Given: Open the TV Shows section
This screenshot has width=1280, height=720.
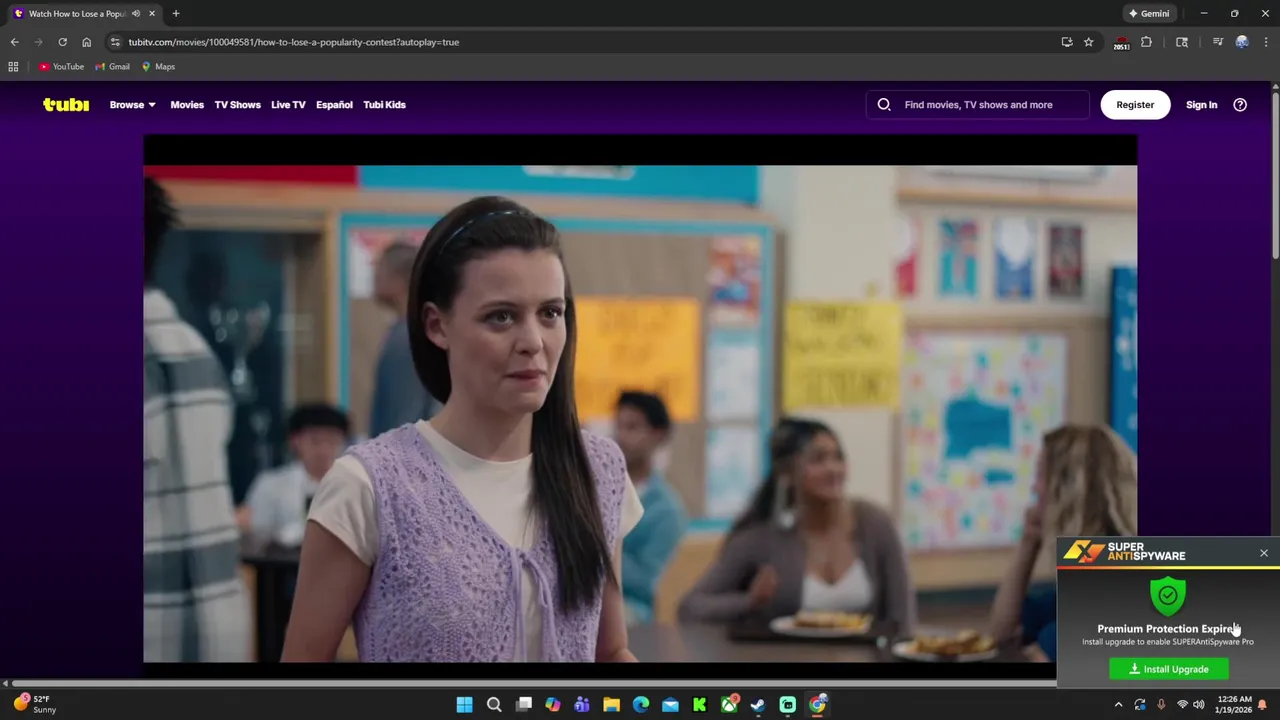Looking at the screenshot, I should pyautogui.click(x=237, y=104).
